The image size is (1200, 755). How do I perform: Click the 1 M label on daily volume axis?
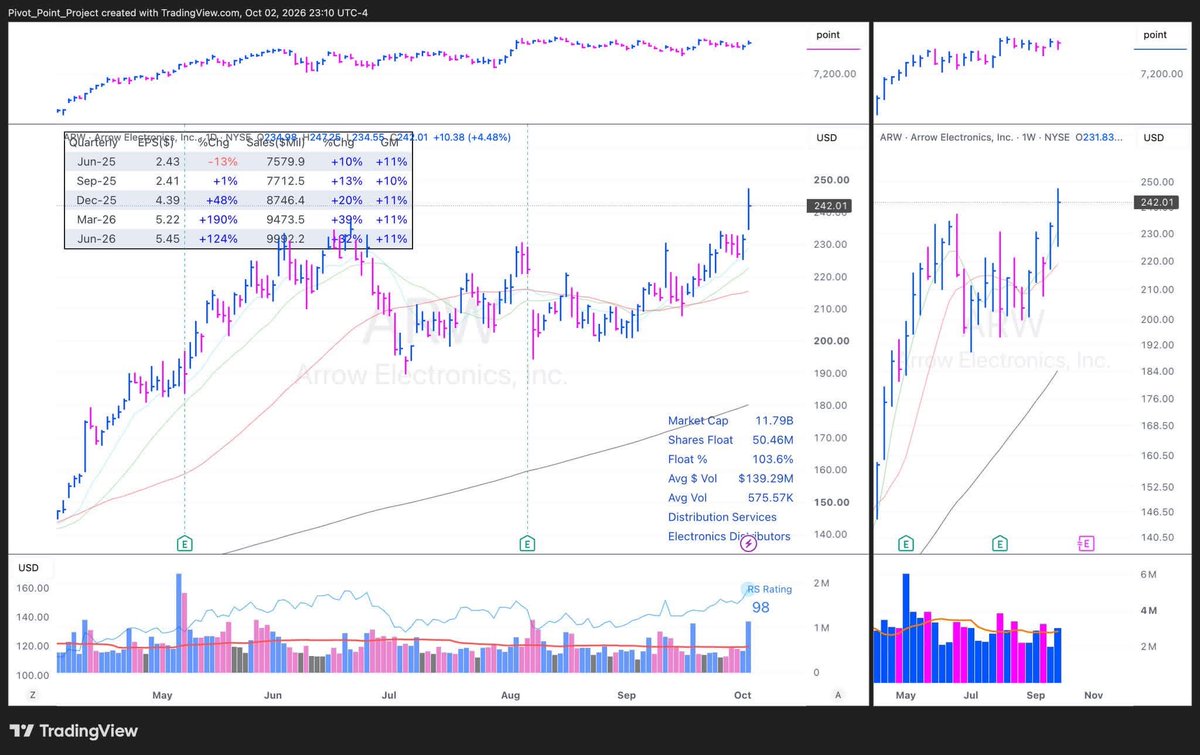click(822, 628)
